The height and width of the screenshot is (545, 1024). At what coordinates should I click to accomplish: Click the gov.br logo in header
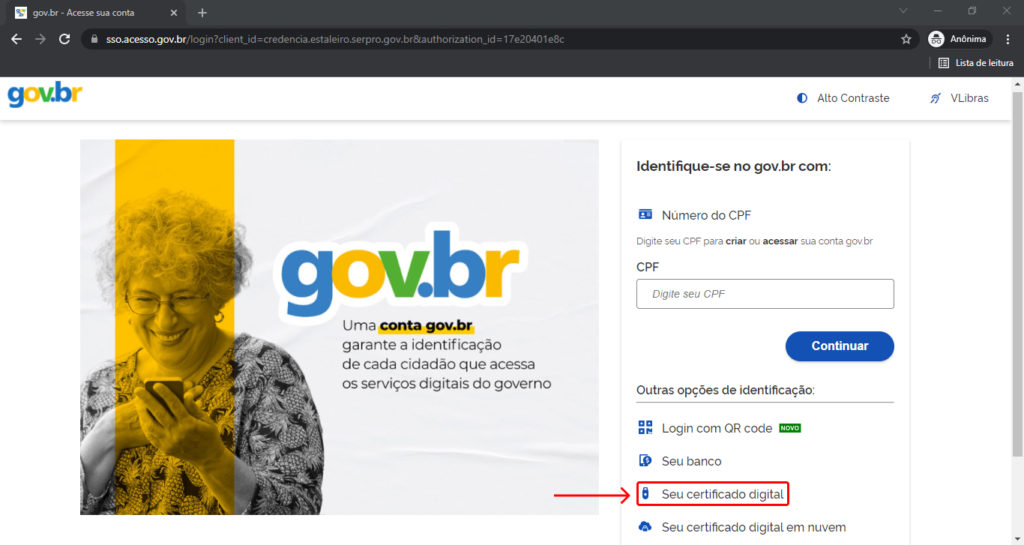pos(44,95)
